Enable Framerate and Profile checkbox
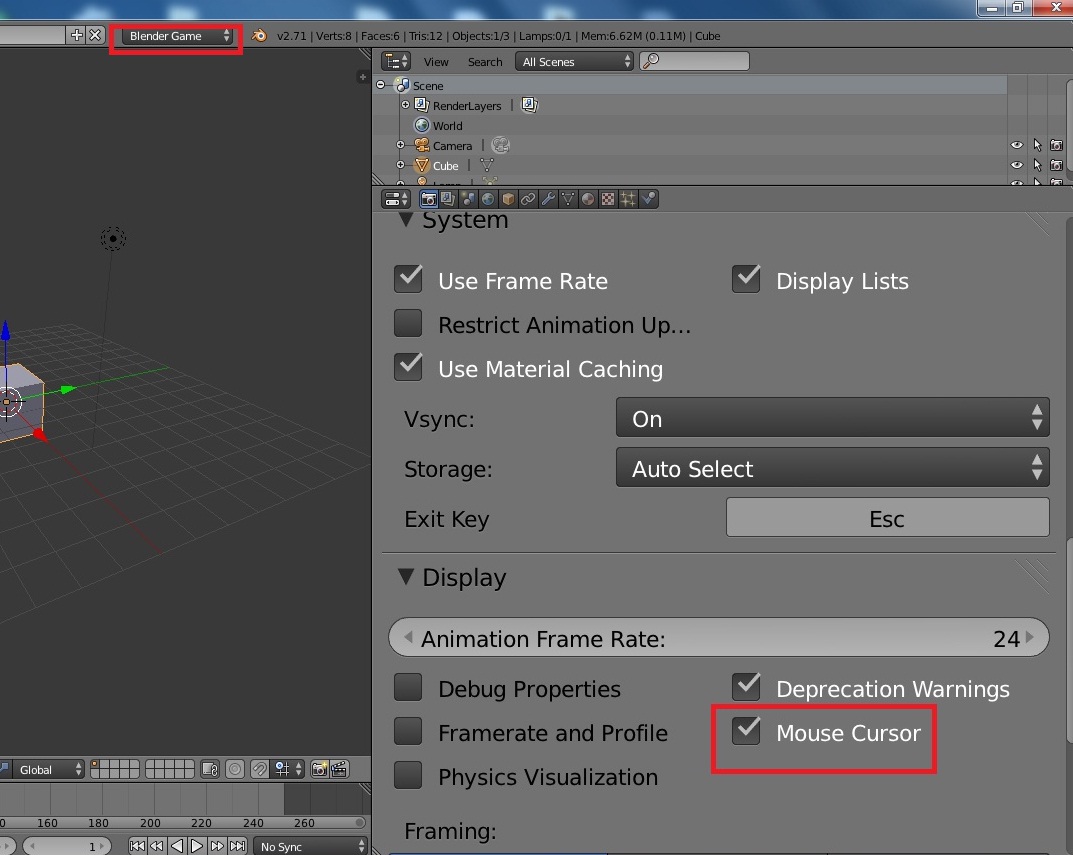The width and height of the screenshot is (1073, 855). 408,731
